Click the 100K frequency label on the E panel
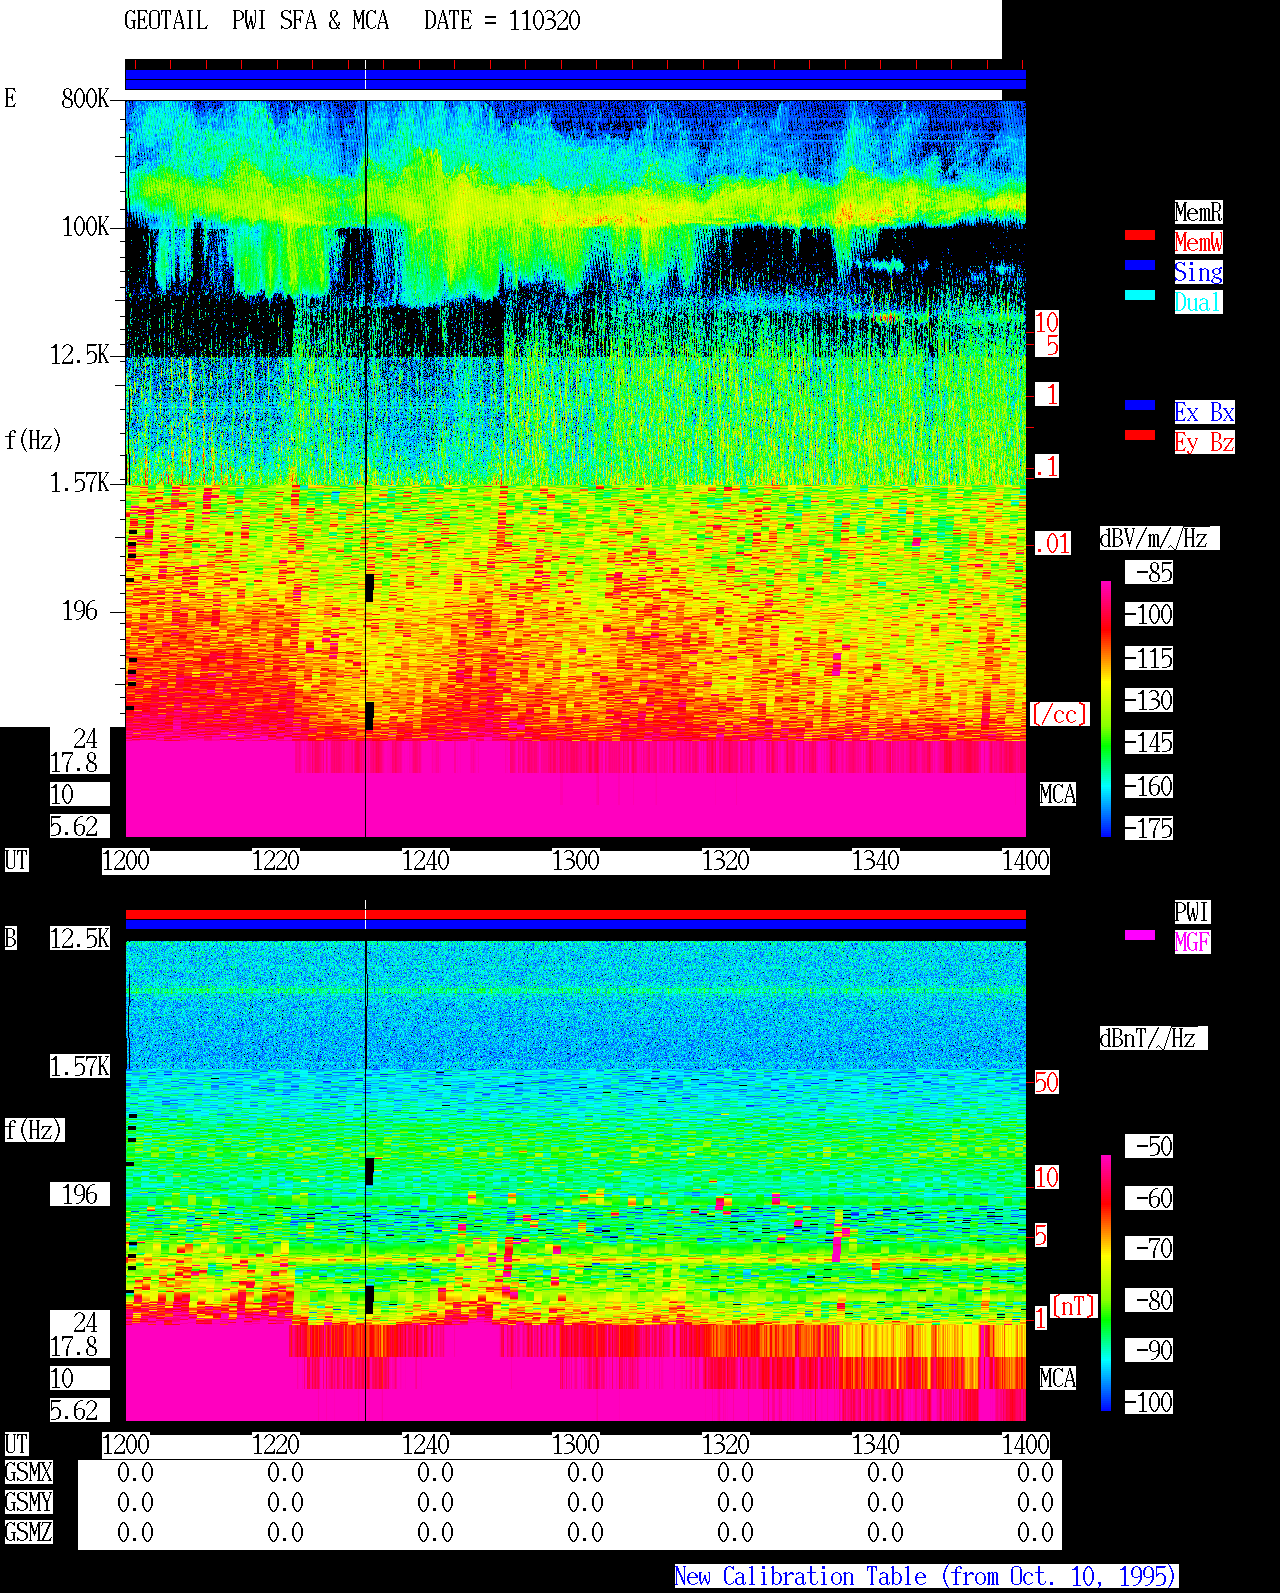Image resolution: width=1280 pixels, height=1593 pixels. (85, 227)
